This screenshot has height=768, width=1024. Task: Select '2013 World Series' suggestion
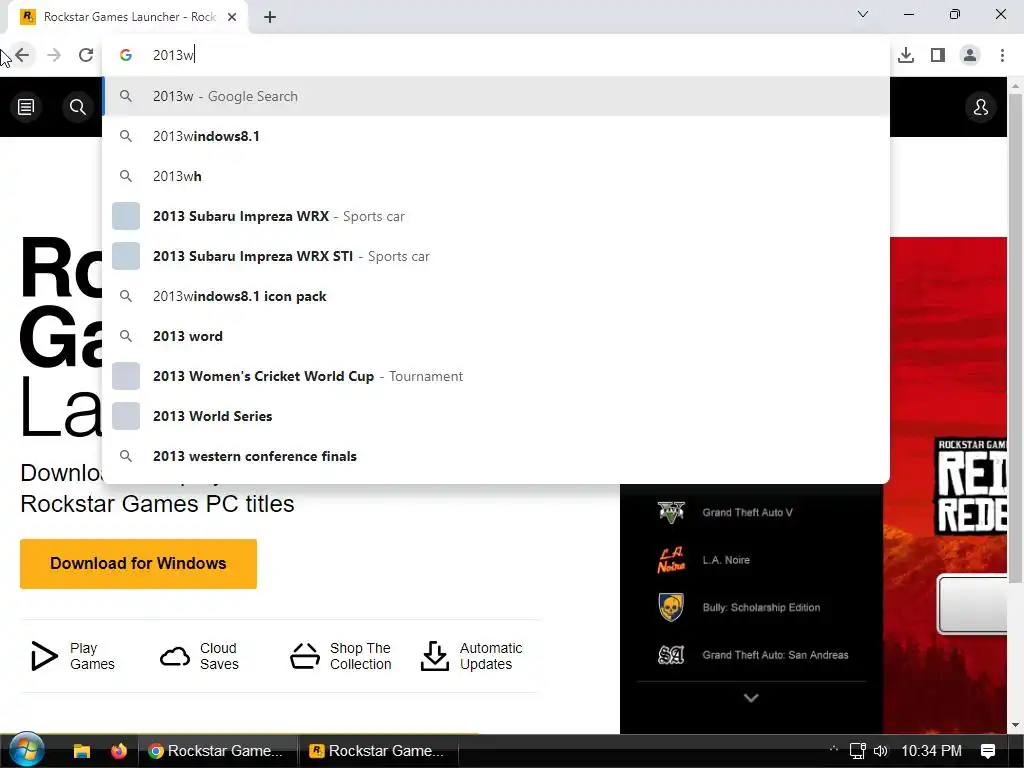(496, 416)
